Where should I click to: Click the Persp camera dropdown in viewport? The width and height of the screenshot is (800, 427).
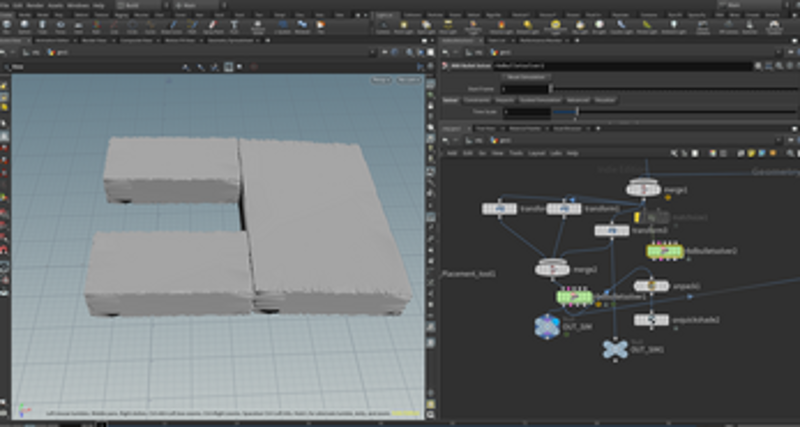pos(381,79)
